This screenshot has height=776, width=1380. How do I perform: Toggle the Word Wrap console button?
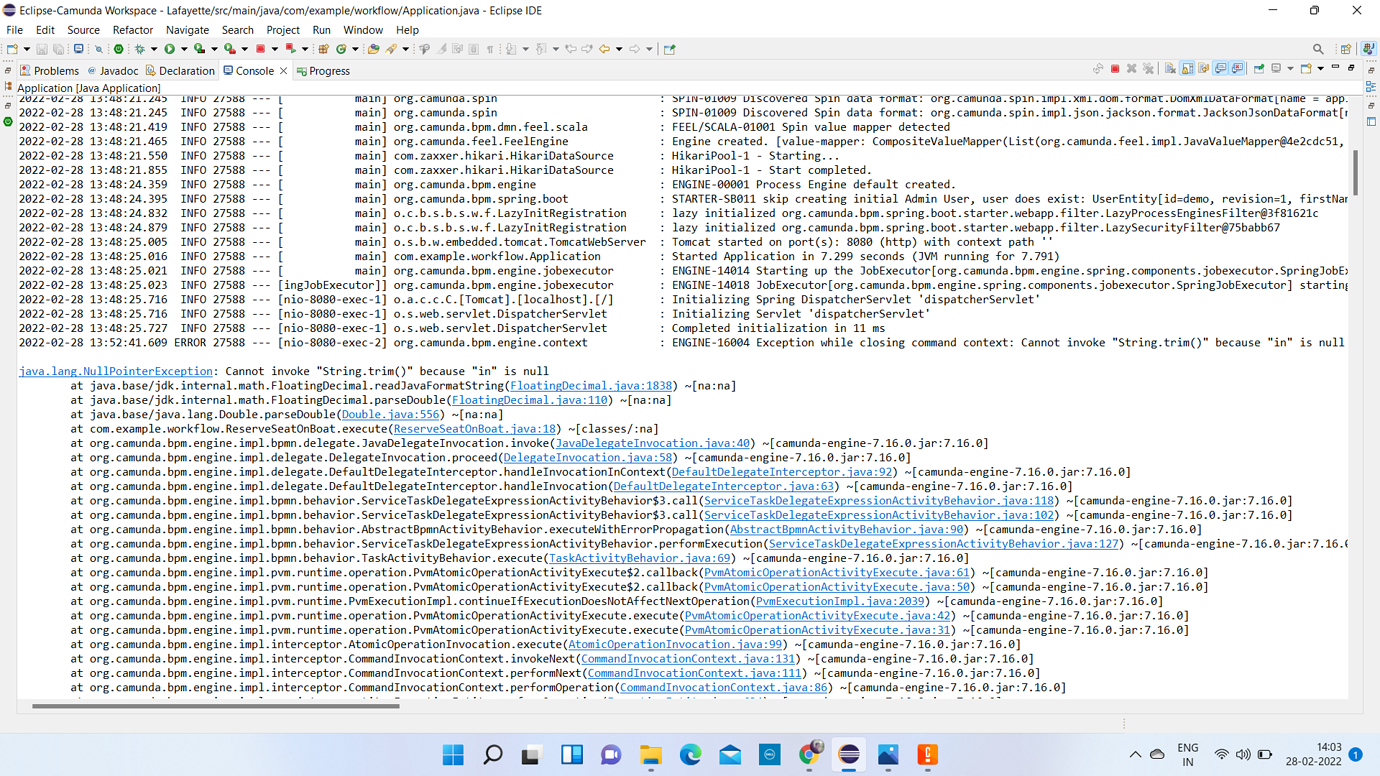(1204, 69)
